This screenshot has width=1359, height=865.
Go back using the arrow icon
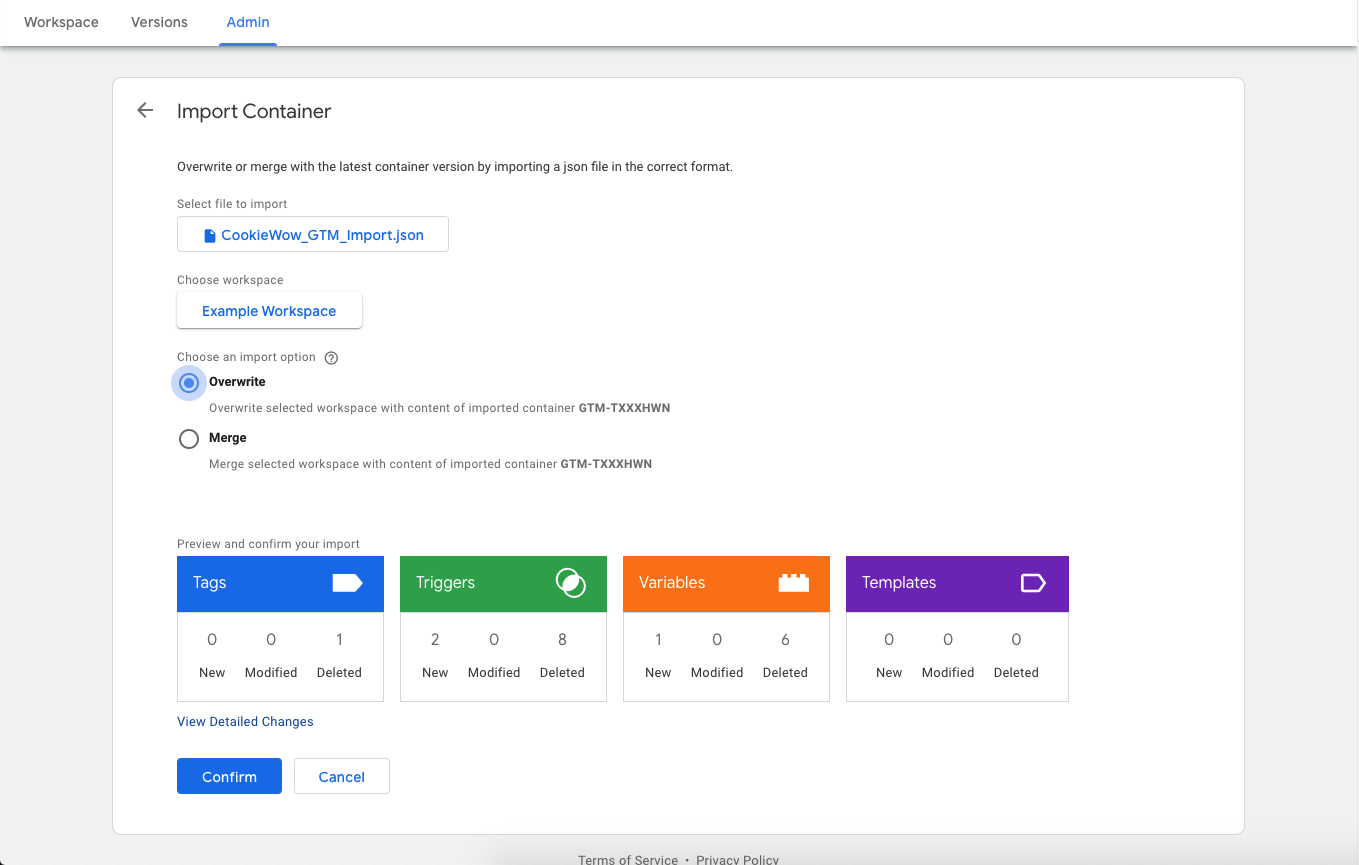coord(145,111)
